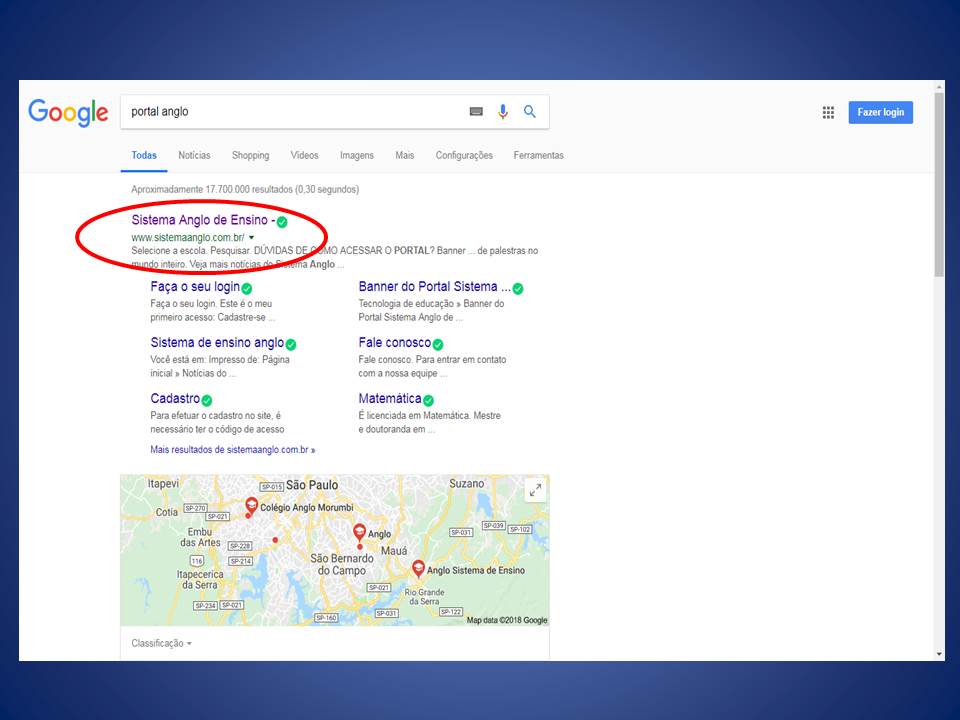This screenshot has height=720, width=960.
Task: Click the São Paulo label on the map
Action: click(312, 485)
